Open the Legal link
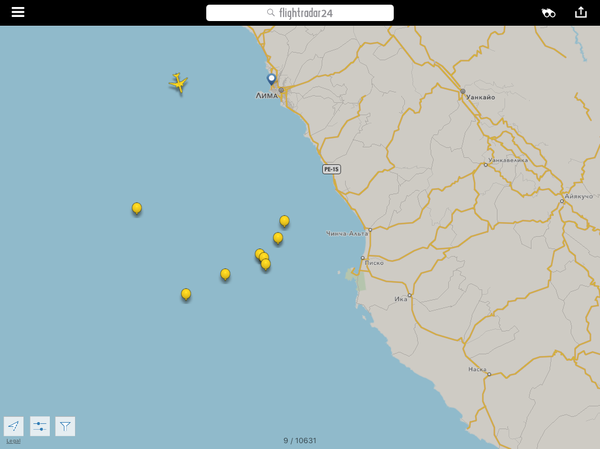This screenshot has height=449, width=600. [x=13, y=441]
